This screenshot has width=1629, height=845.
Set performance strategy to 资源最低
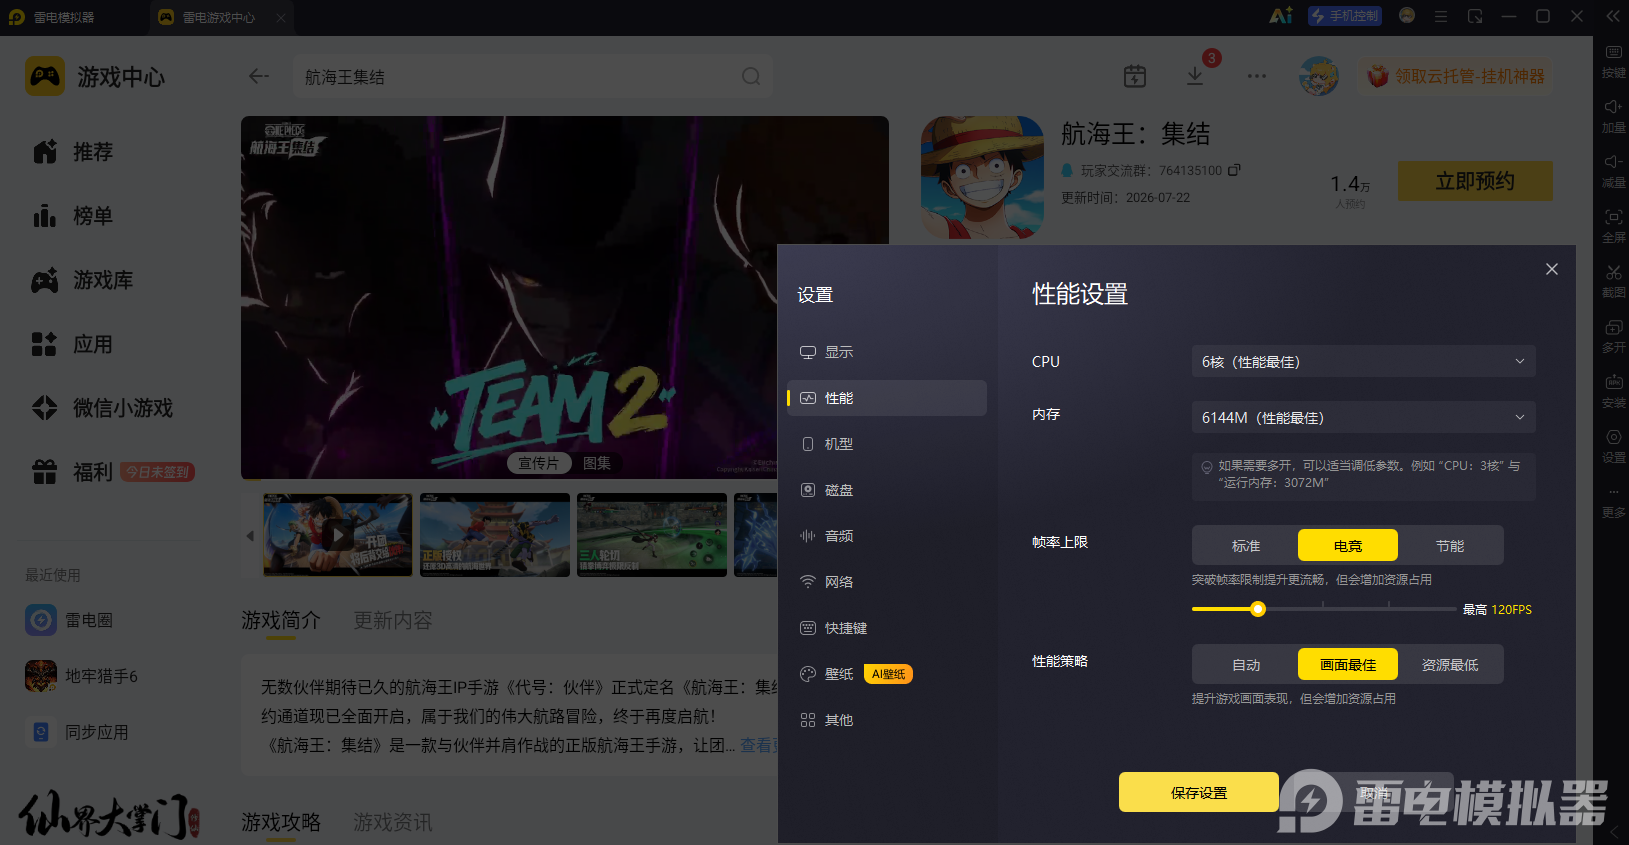point(1450,665)
